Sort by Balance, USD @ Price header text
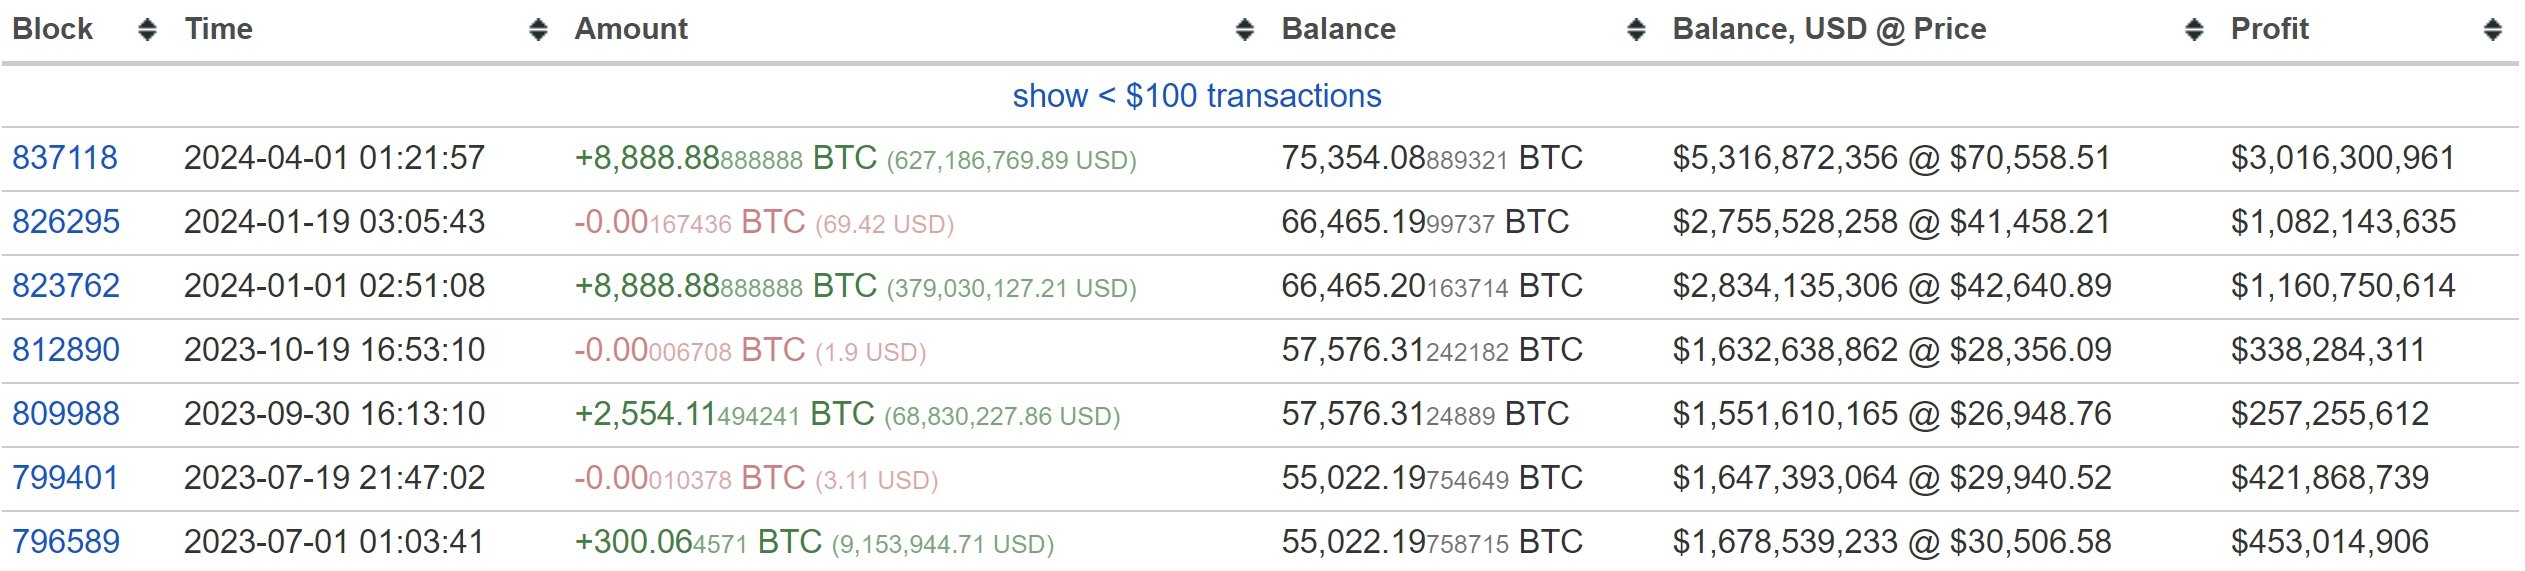Image resolution: width=2525 pixels, height=571 pixels. point(1829,29)
